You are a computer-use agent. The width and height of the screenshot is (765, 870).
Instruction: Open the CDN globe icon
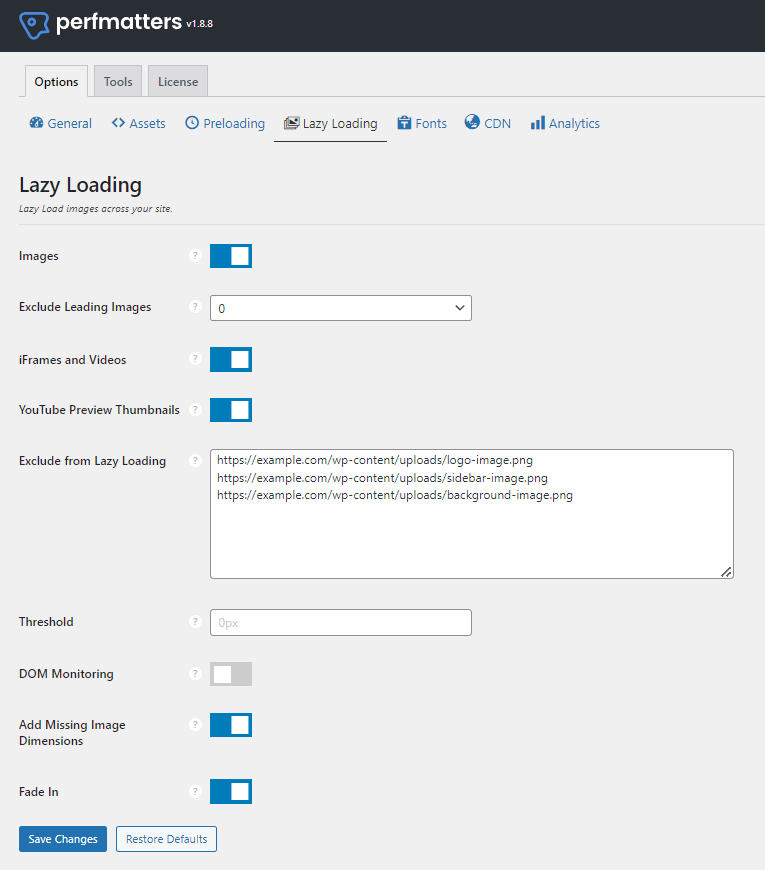point(472,122)
